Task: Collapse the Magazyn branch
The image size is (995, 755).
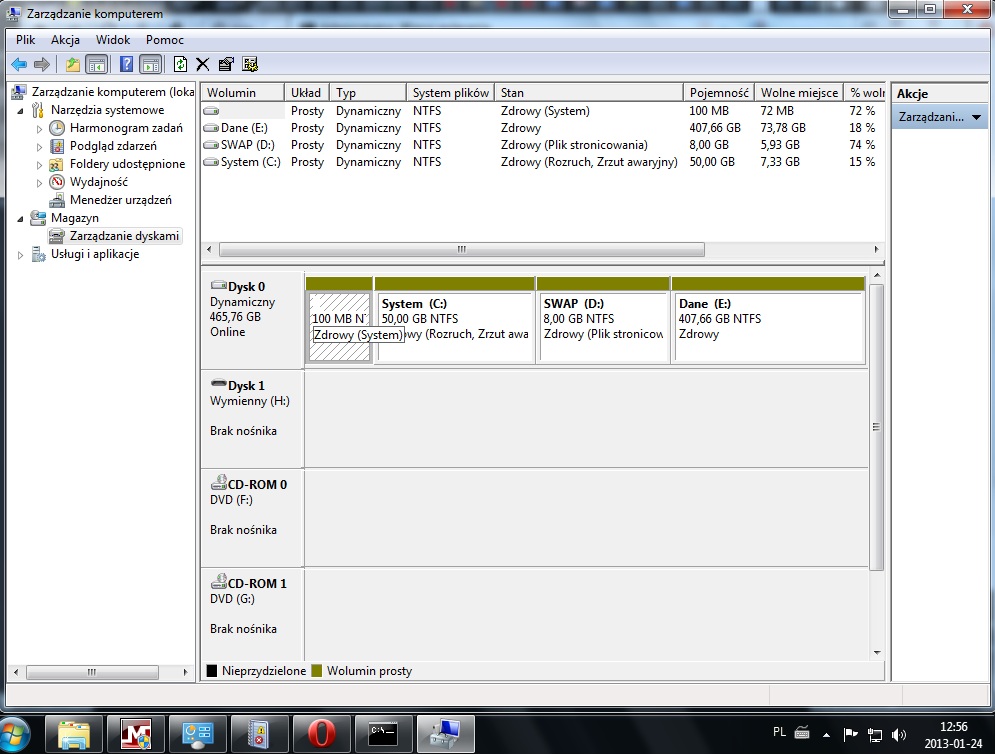Action: (20, 219)
